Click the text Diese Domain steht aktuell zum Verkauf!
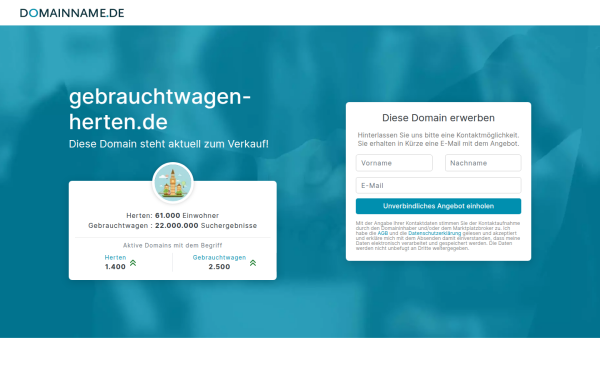The width and height of the screenshot is (600, 375). tap(169, 144)
